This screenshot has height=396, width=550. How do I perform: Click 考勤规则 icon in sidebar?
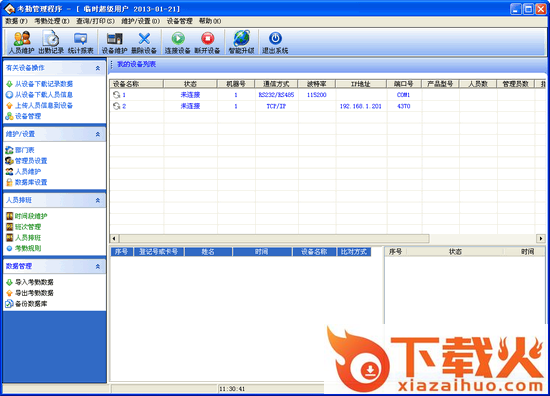9,248
